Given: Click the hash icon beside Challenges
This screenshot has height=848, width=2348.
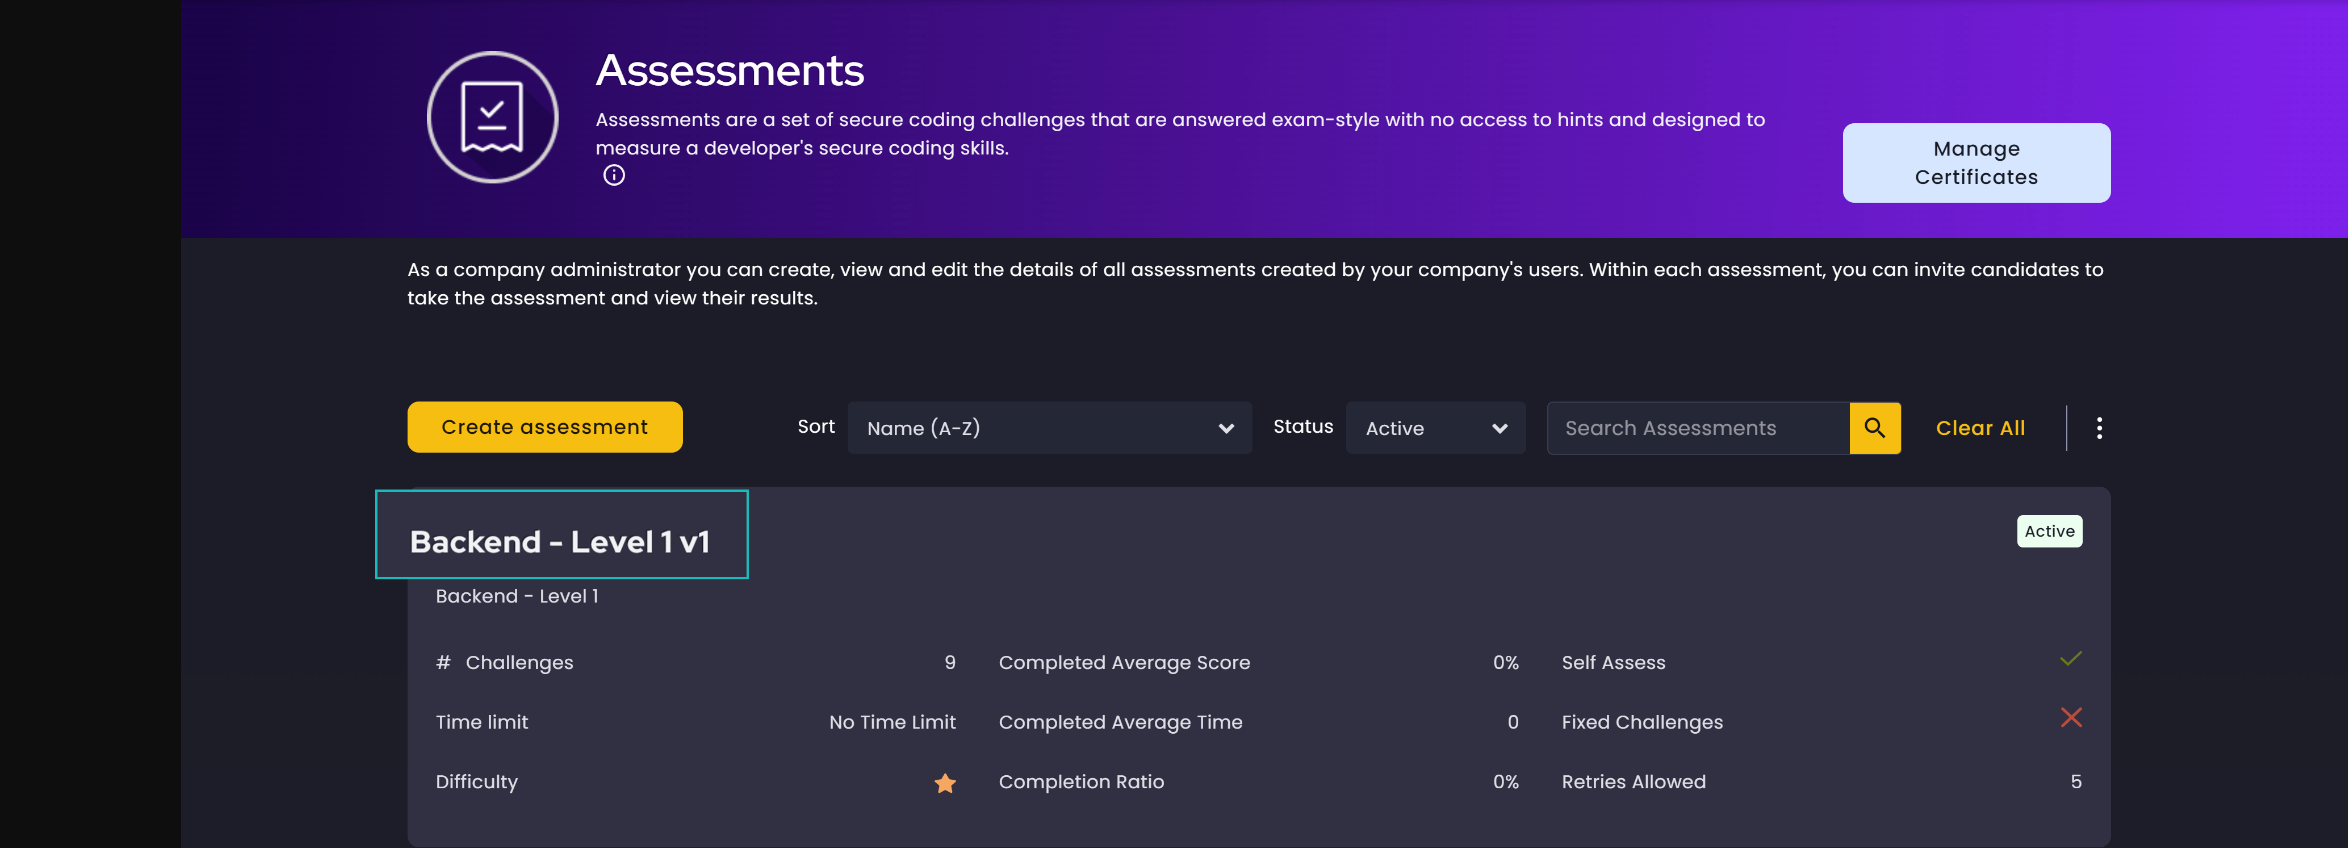Looking at the screenshot, I should pos(443,663).
